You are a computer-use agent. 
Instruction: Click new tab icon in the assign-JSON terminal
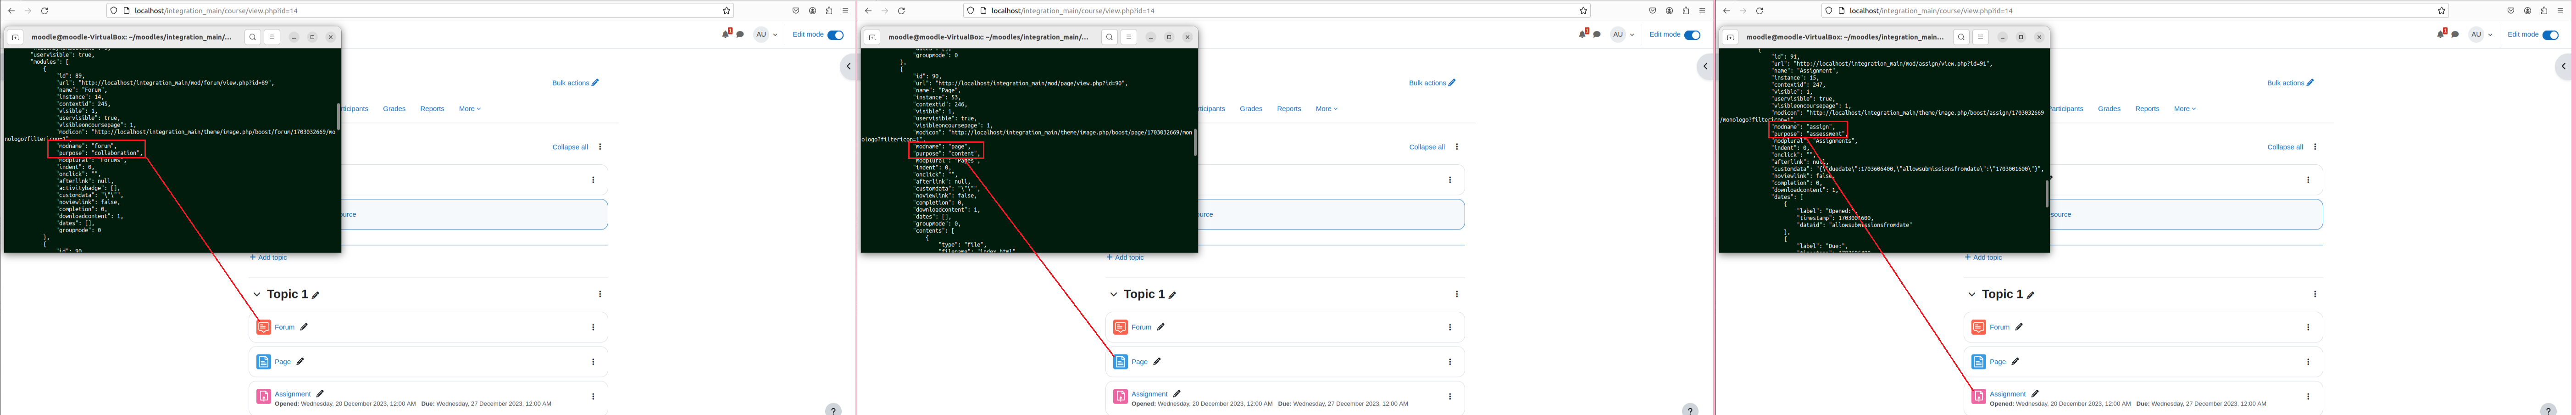click(1730, 37)
